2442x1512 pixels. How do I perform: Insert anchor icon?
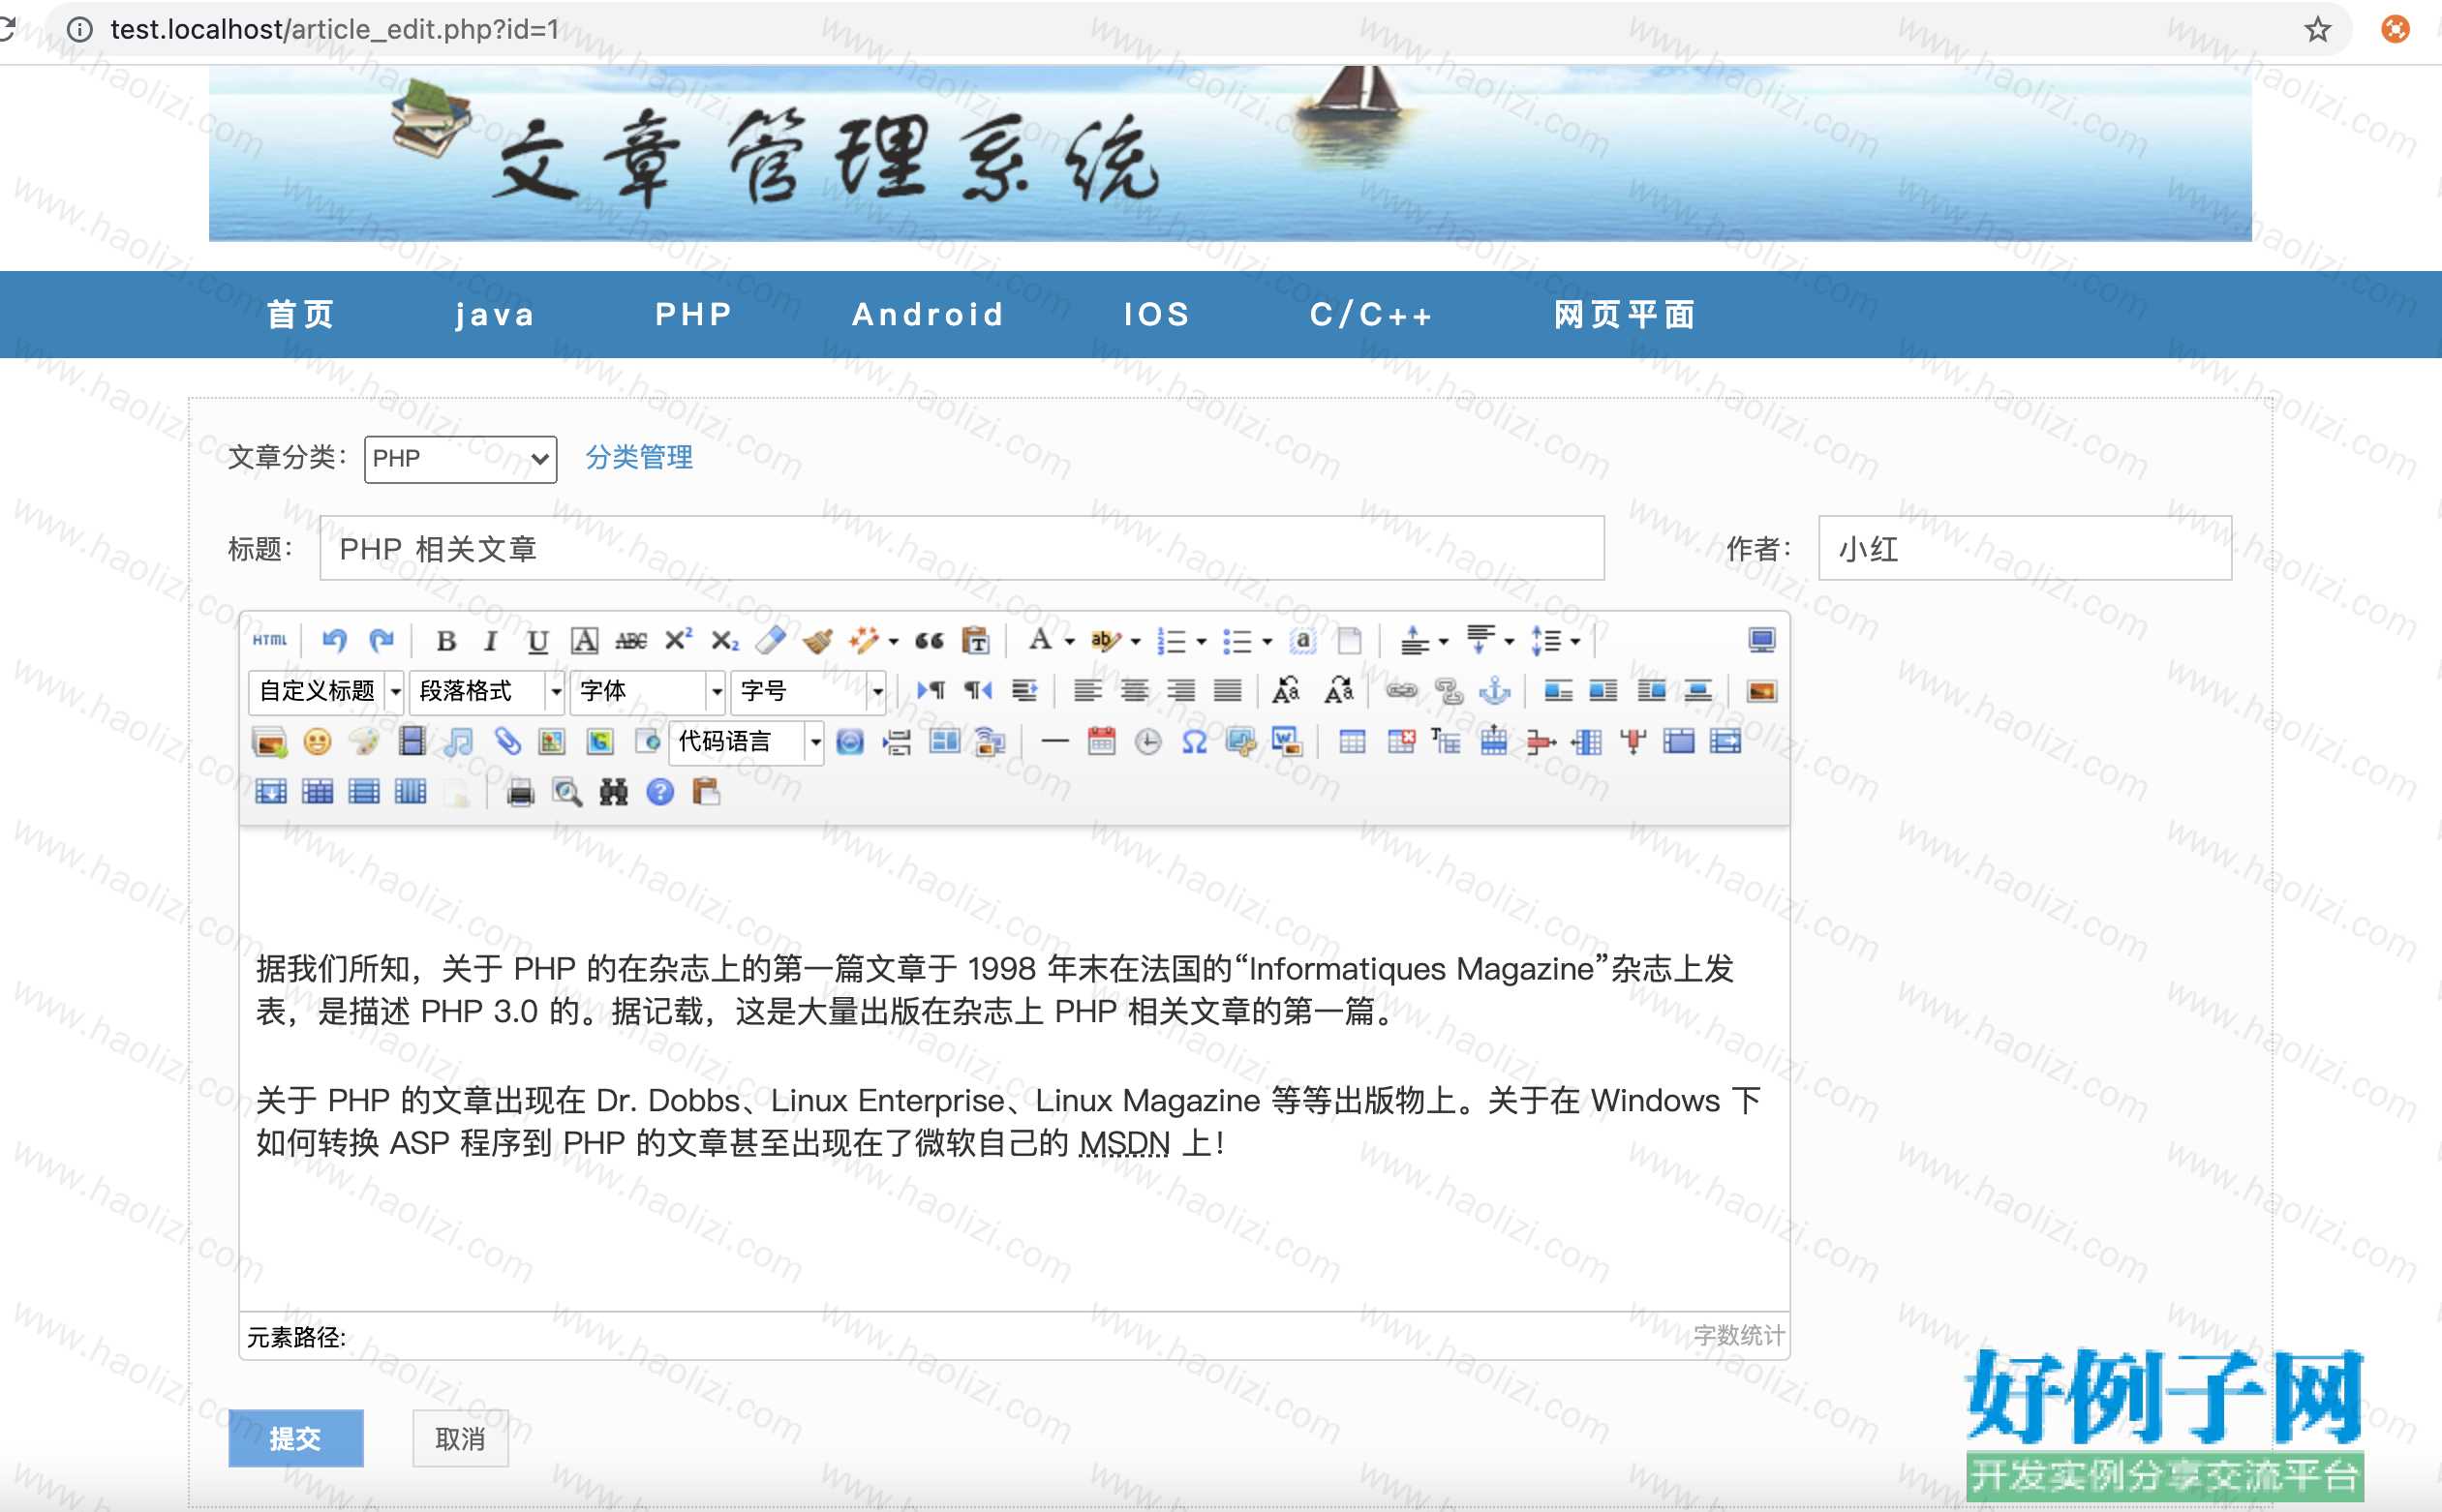tap(1495, 691)
